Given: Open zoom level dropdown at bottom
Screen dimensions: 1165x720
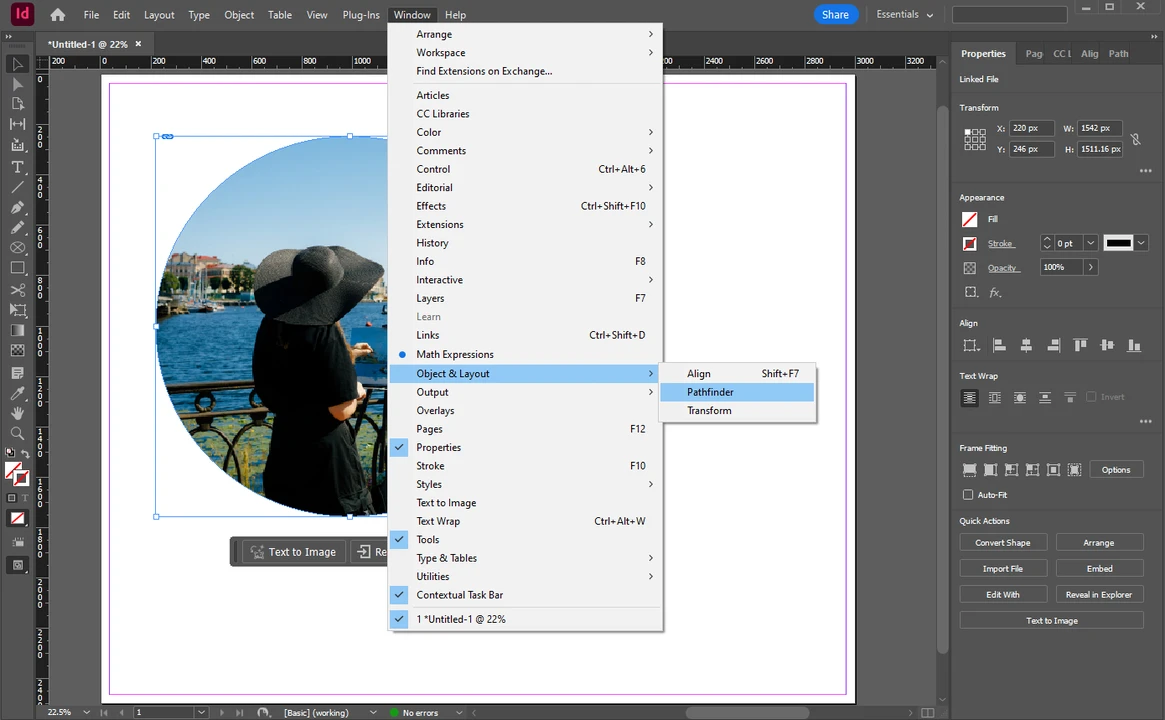Looking at the screenshot, I should point(86,713).
